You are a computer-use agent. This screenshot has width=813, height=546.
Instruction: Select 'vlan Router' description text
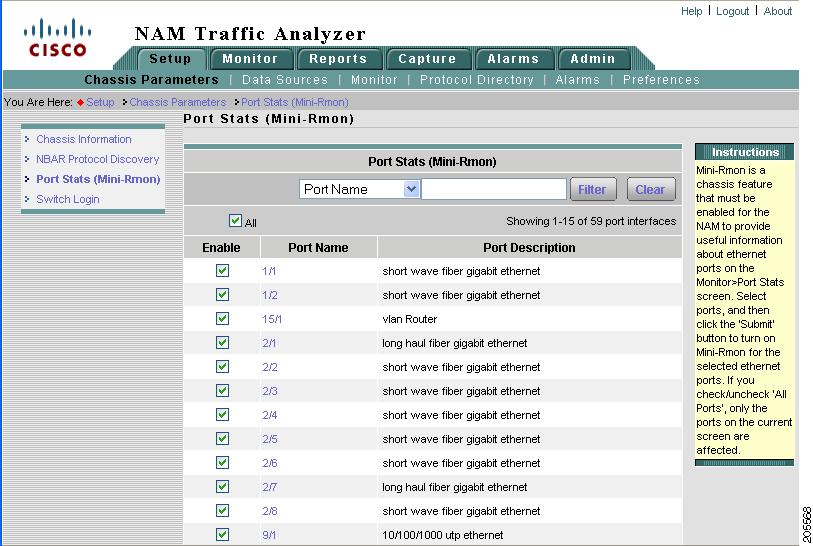click(410, 319)
